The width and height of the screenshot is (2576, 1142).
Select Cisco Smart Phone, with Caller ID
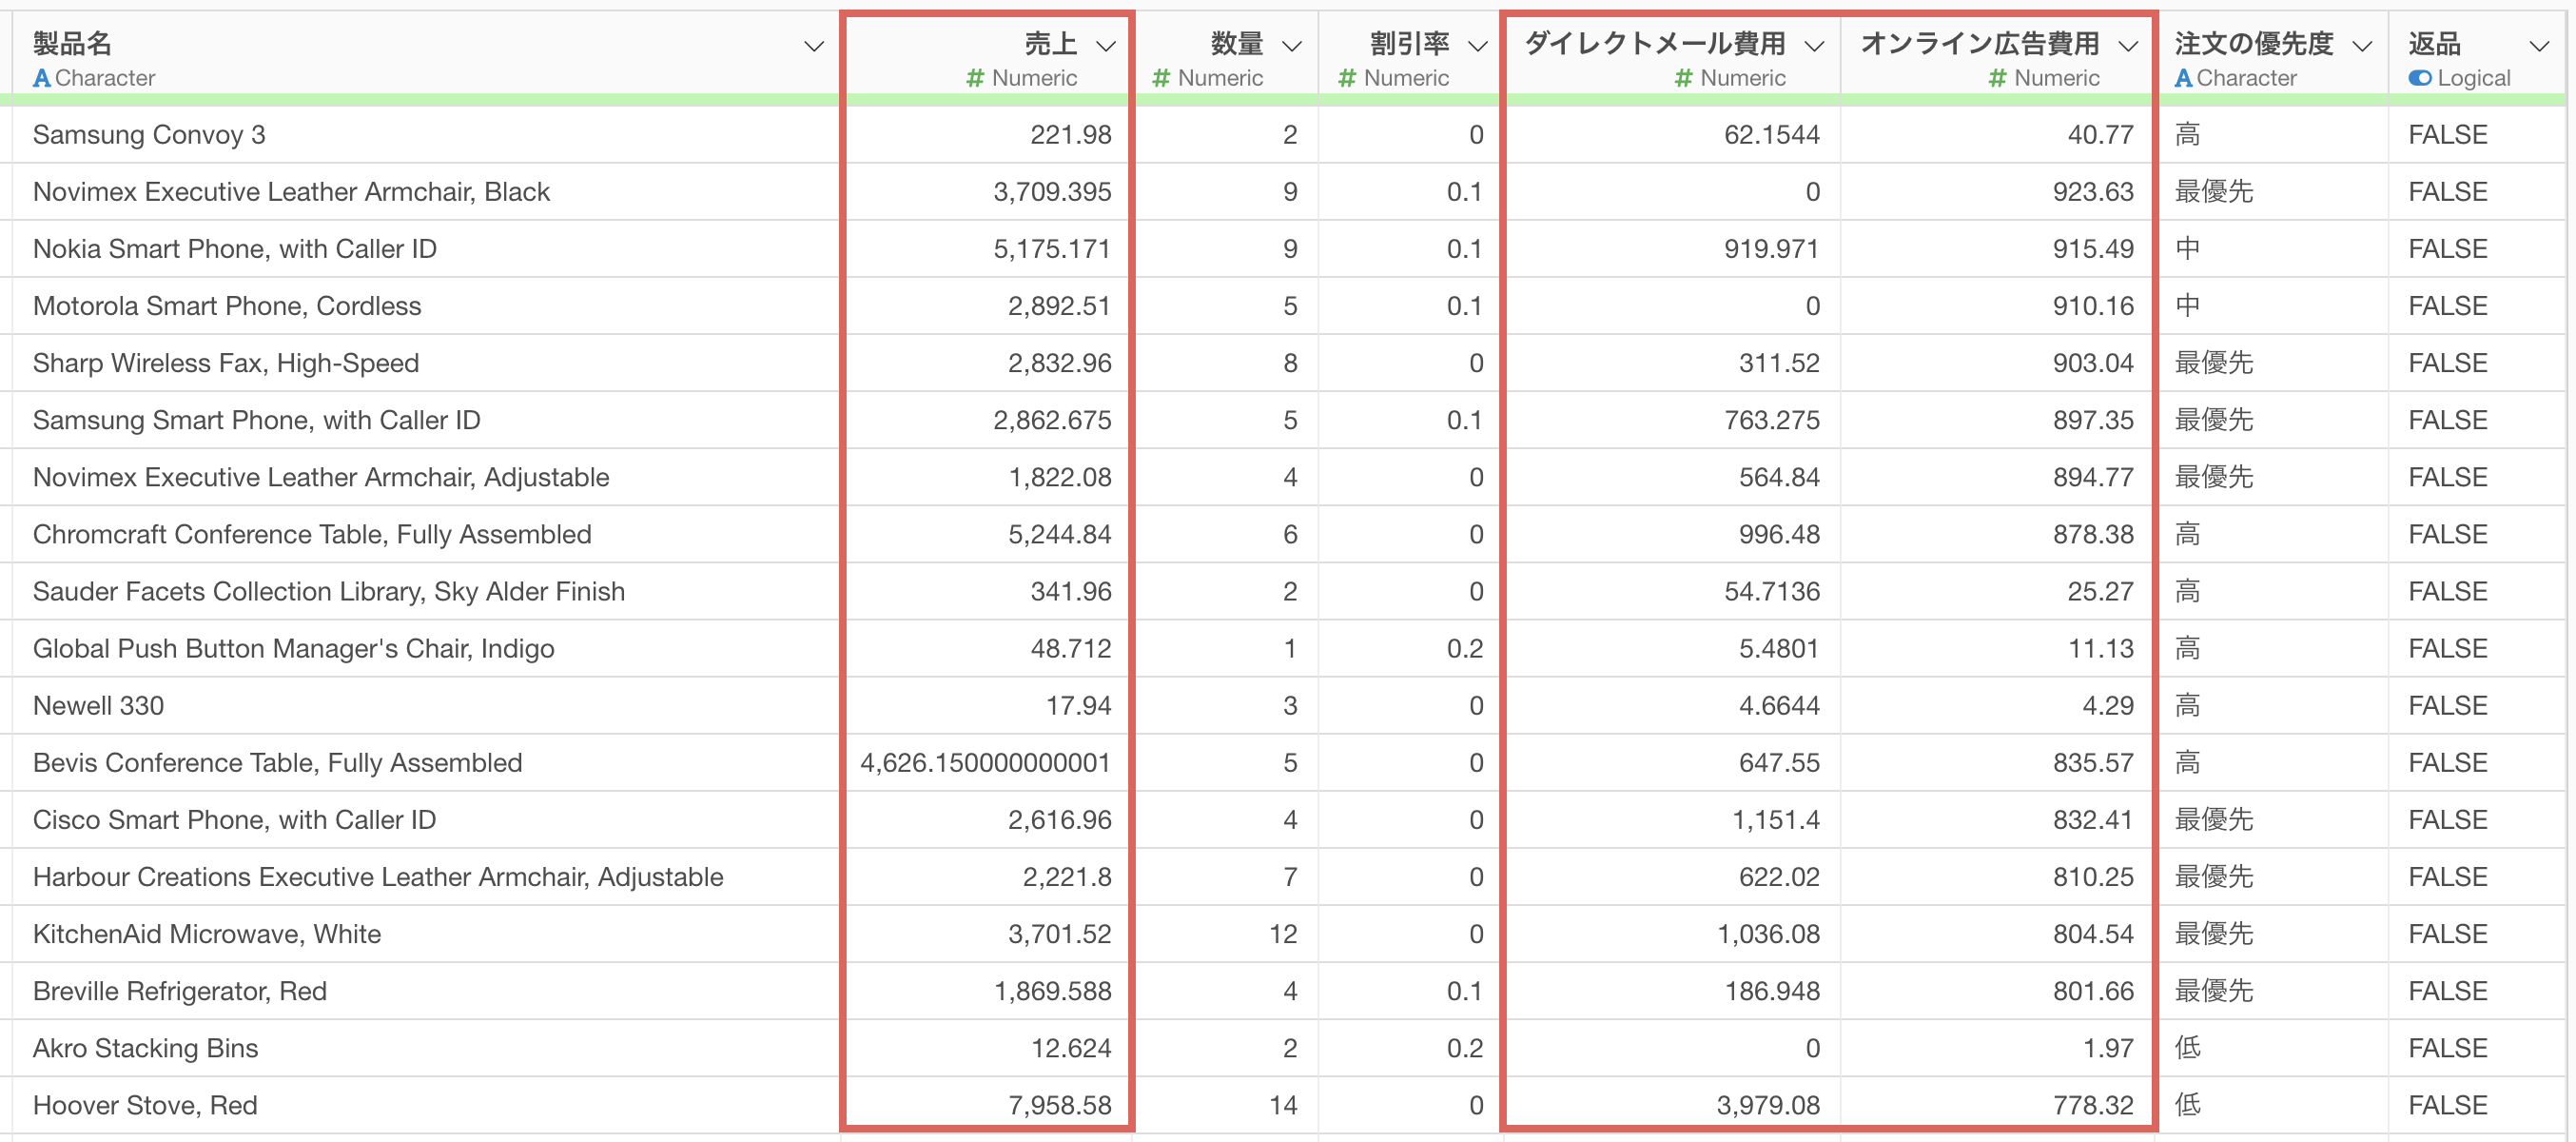[x=234, y=819]
